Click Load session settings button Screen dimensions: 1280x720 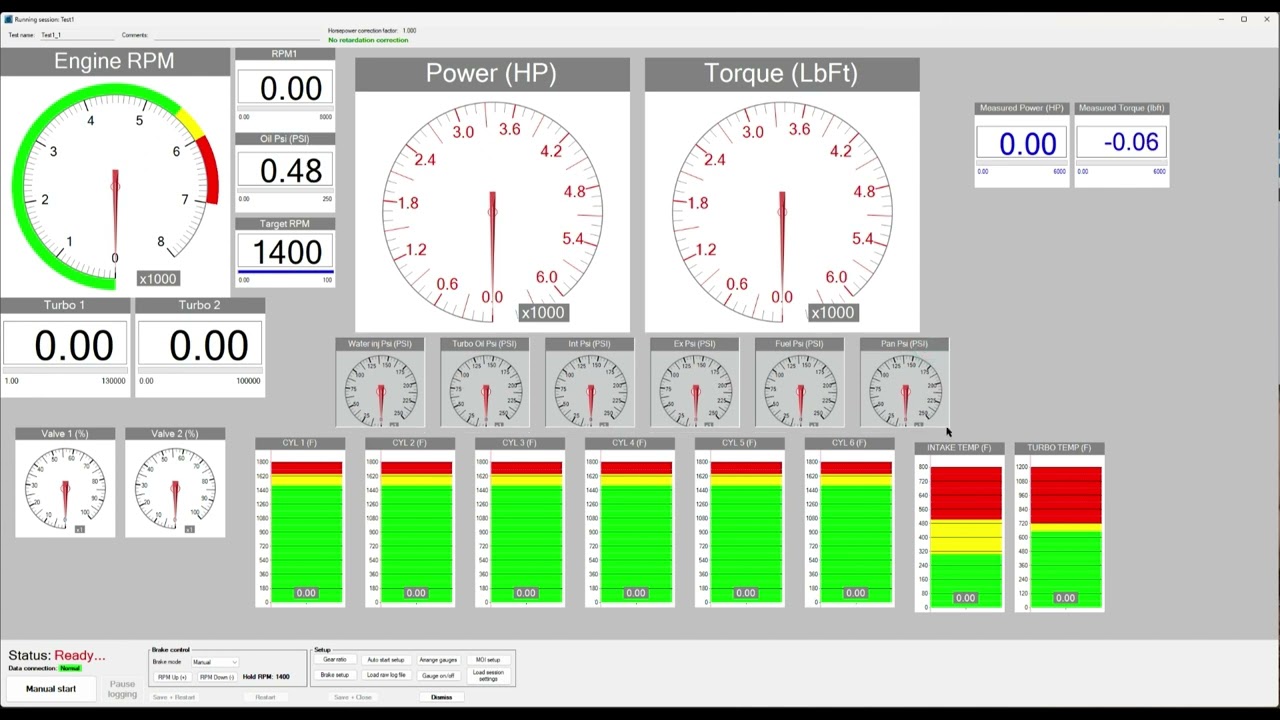tap(488, 675)
